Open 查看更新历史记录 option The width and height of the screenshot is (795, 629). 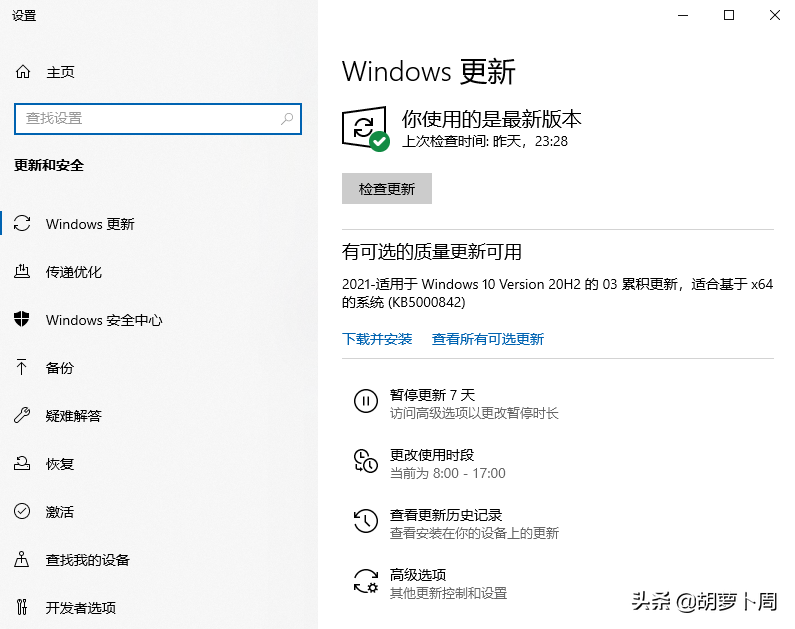click(446, 515)
